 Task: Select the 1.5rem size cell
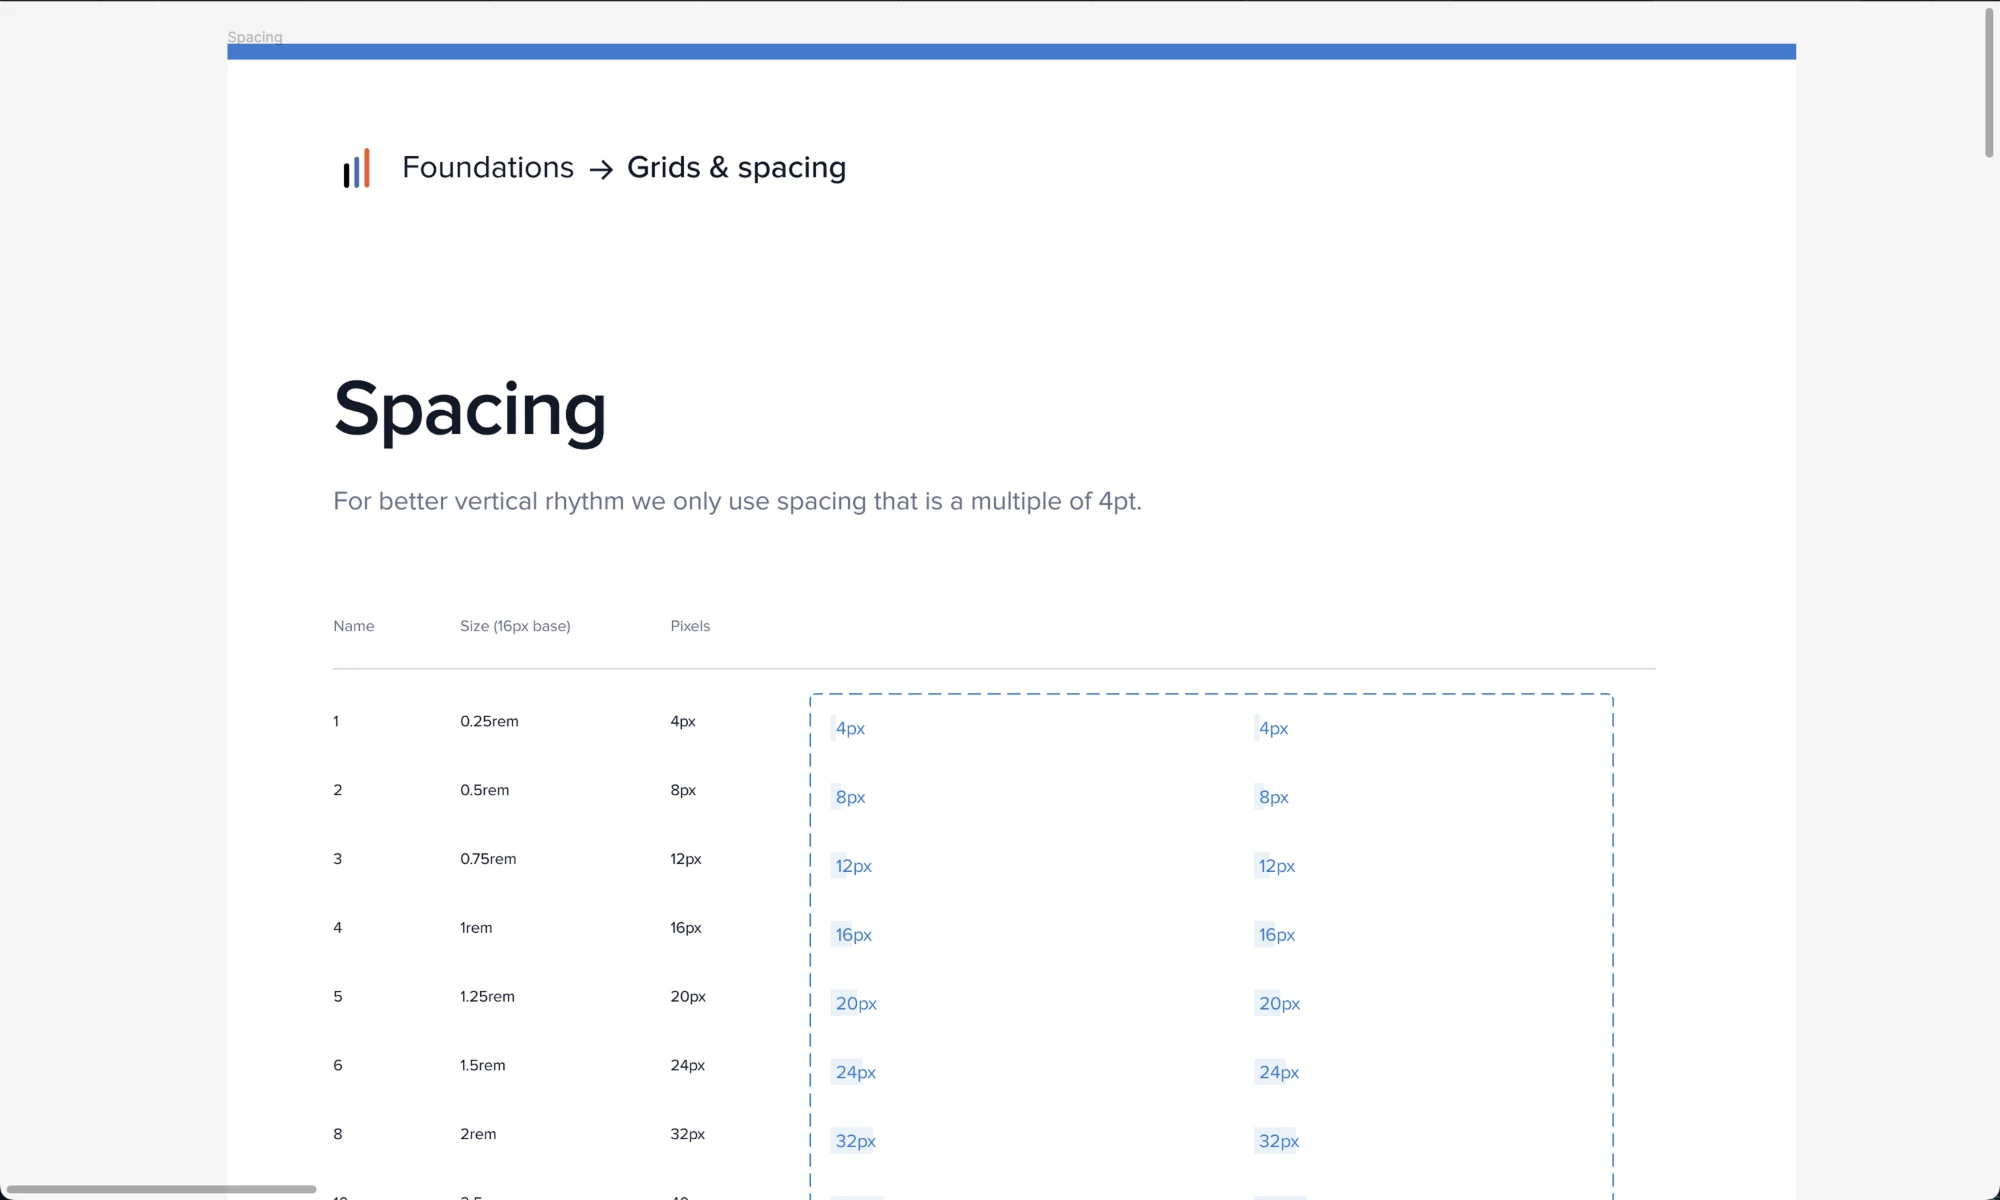pyautogui.click(x=483, y=1066)
